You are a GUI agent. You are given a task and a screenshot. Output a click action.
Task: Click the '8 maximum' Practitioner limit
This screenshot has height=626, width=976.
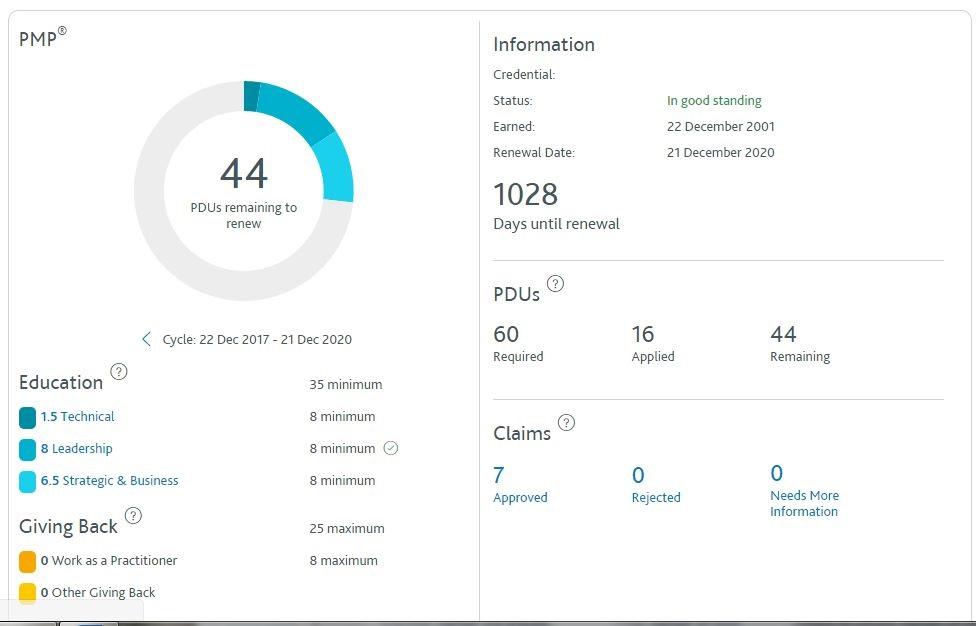click(344, 560)
